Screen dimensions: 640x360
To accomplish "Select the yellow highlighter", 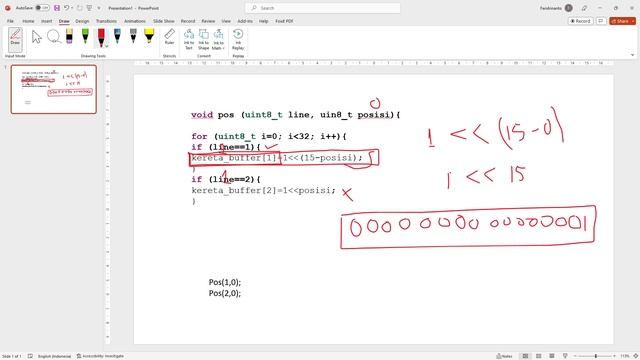I will (x=149, y=36).
